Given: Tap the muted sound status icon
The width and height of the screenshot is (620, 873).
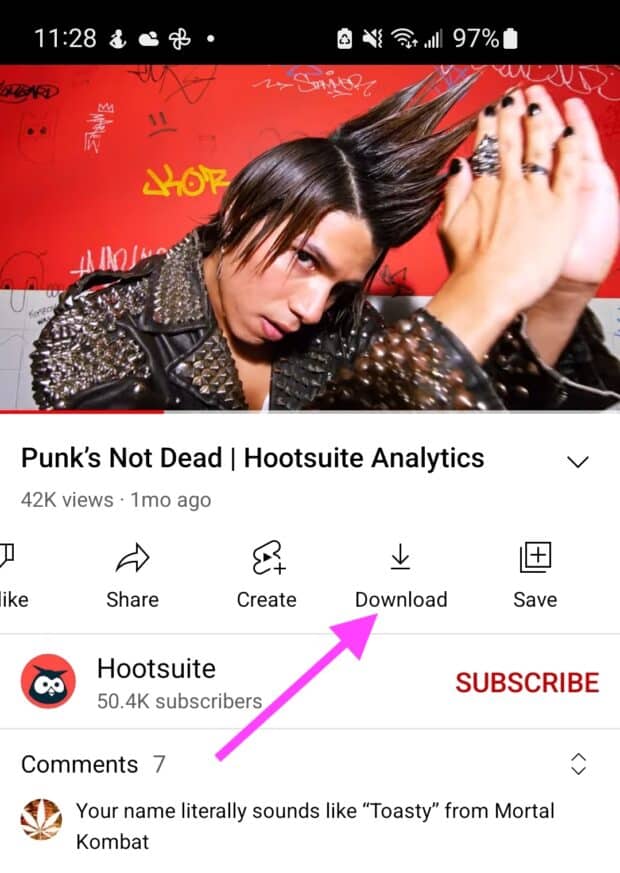Looking at the screenshot, I should [x=372, y=39].
